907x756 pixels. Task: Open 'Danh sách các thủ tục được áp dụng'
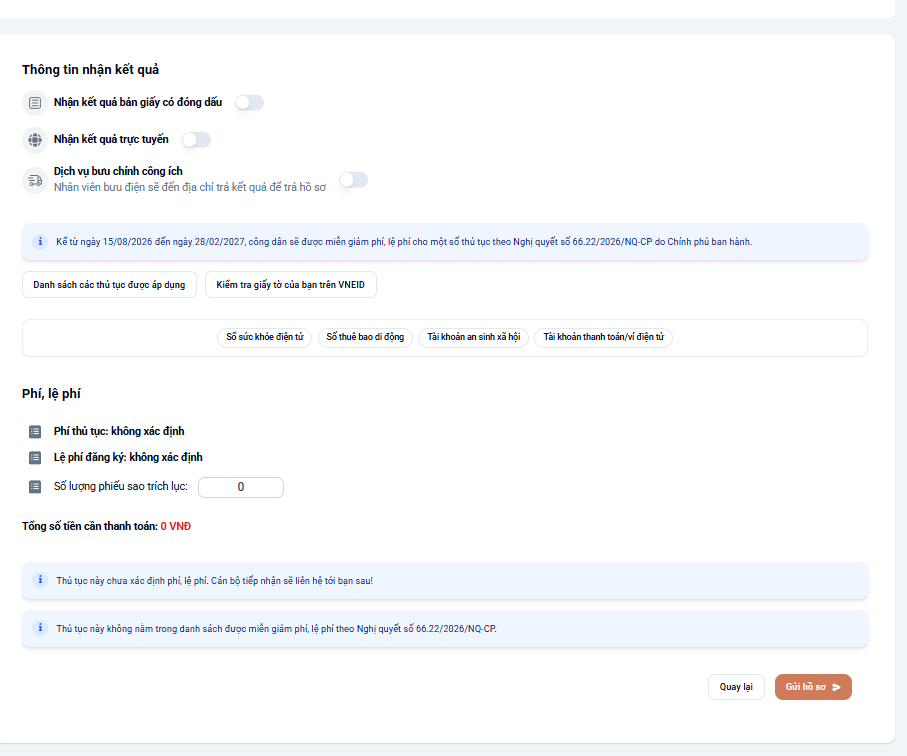(x=109, y=285)
